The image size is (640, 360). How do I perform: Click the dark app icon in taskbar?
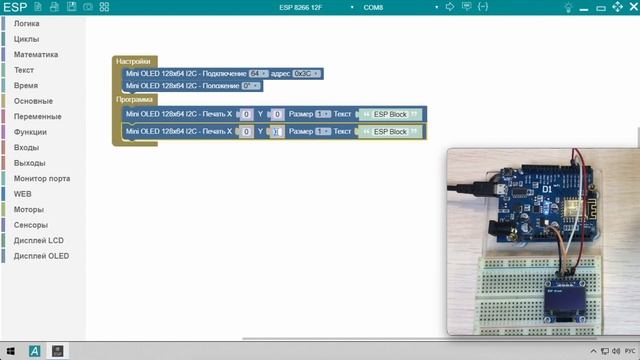pyautogui.click(x=58, y=351)
